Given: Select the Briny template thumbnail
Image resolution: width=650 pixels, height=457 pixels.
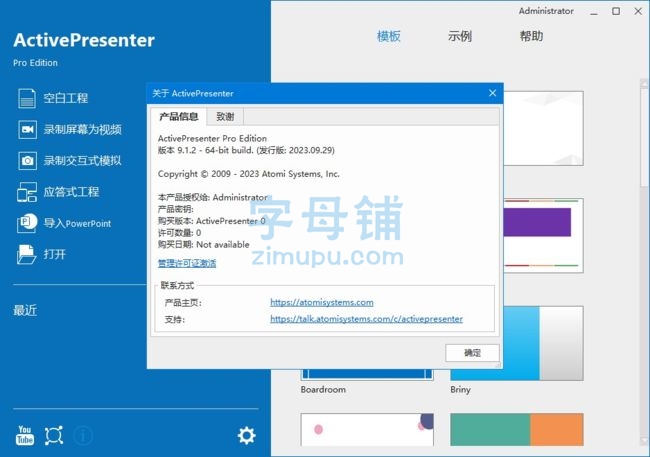Looking at the screenshot, I should [543, 343].
